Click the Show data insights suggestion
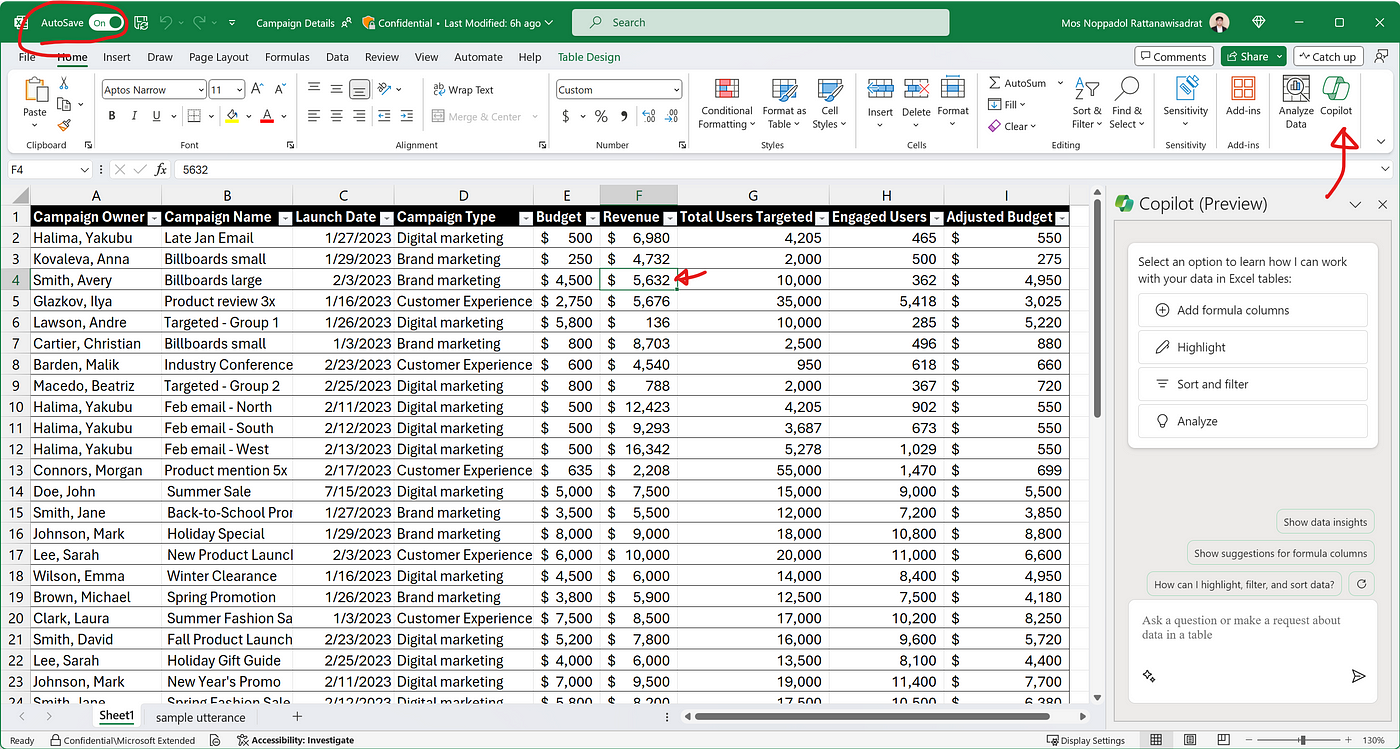The image size is (1400, 749). pyautogui.click(x=1325, y=522)
